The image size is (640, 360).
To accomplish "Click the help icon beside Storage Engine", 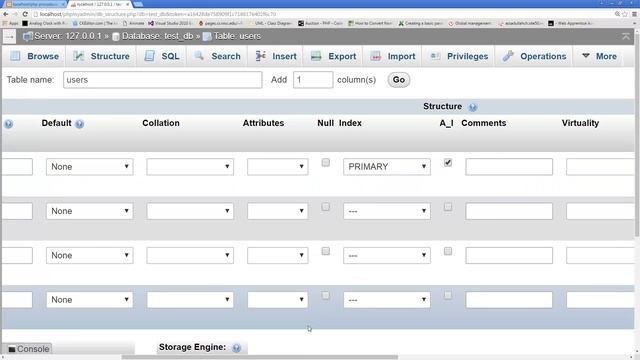I will (x=236, y=348).
